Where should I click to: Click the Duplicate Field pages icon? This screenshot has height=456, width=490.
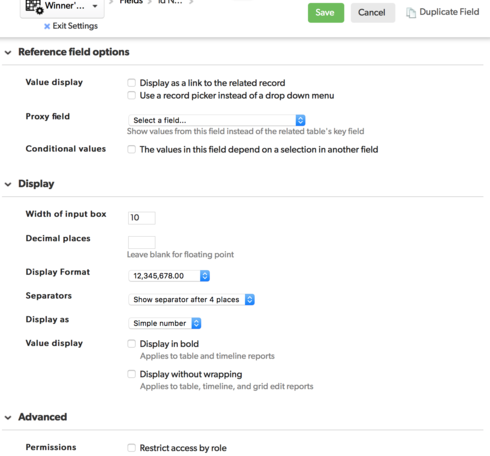tap(411, 13)
